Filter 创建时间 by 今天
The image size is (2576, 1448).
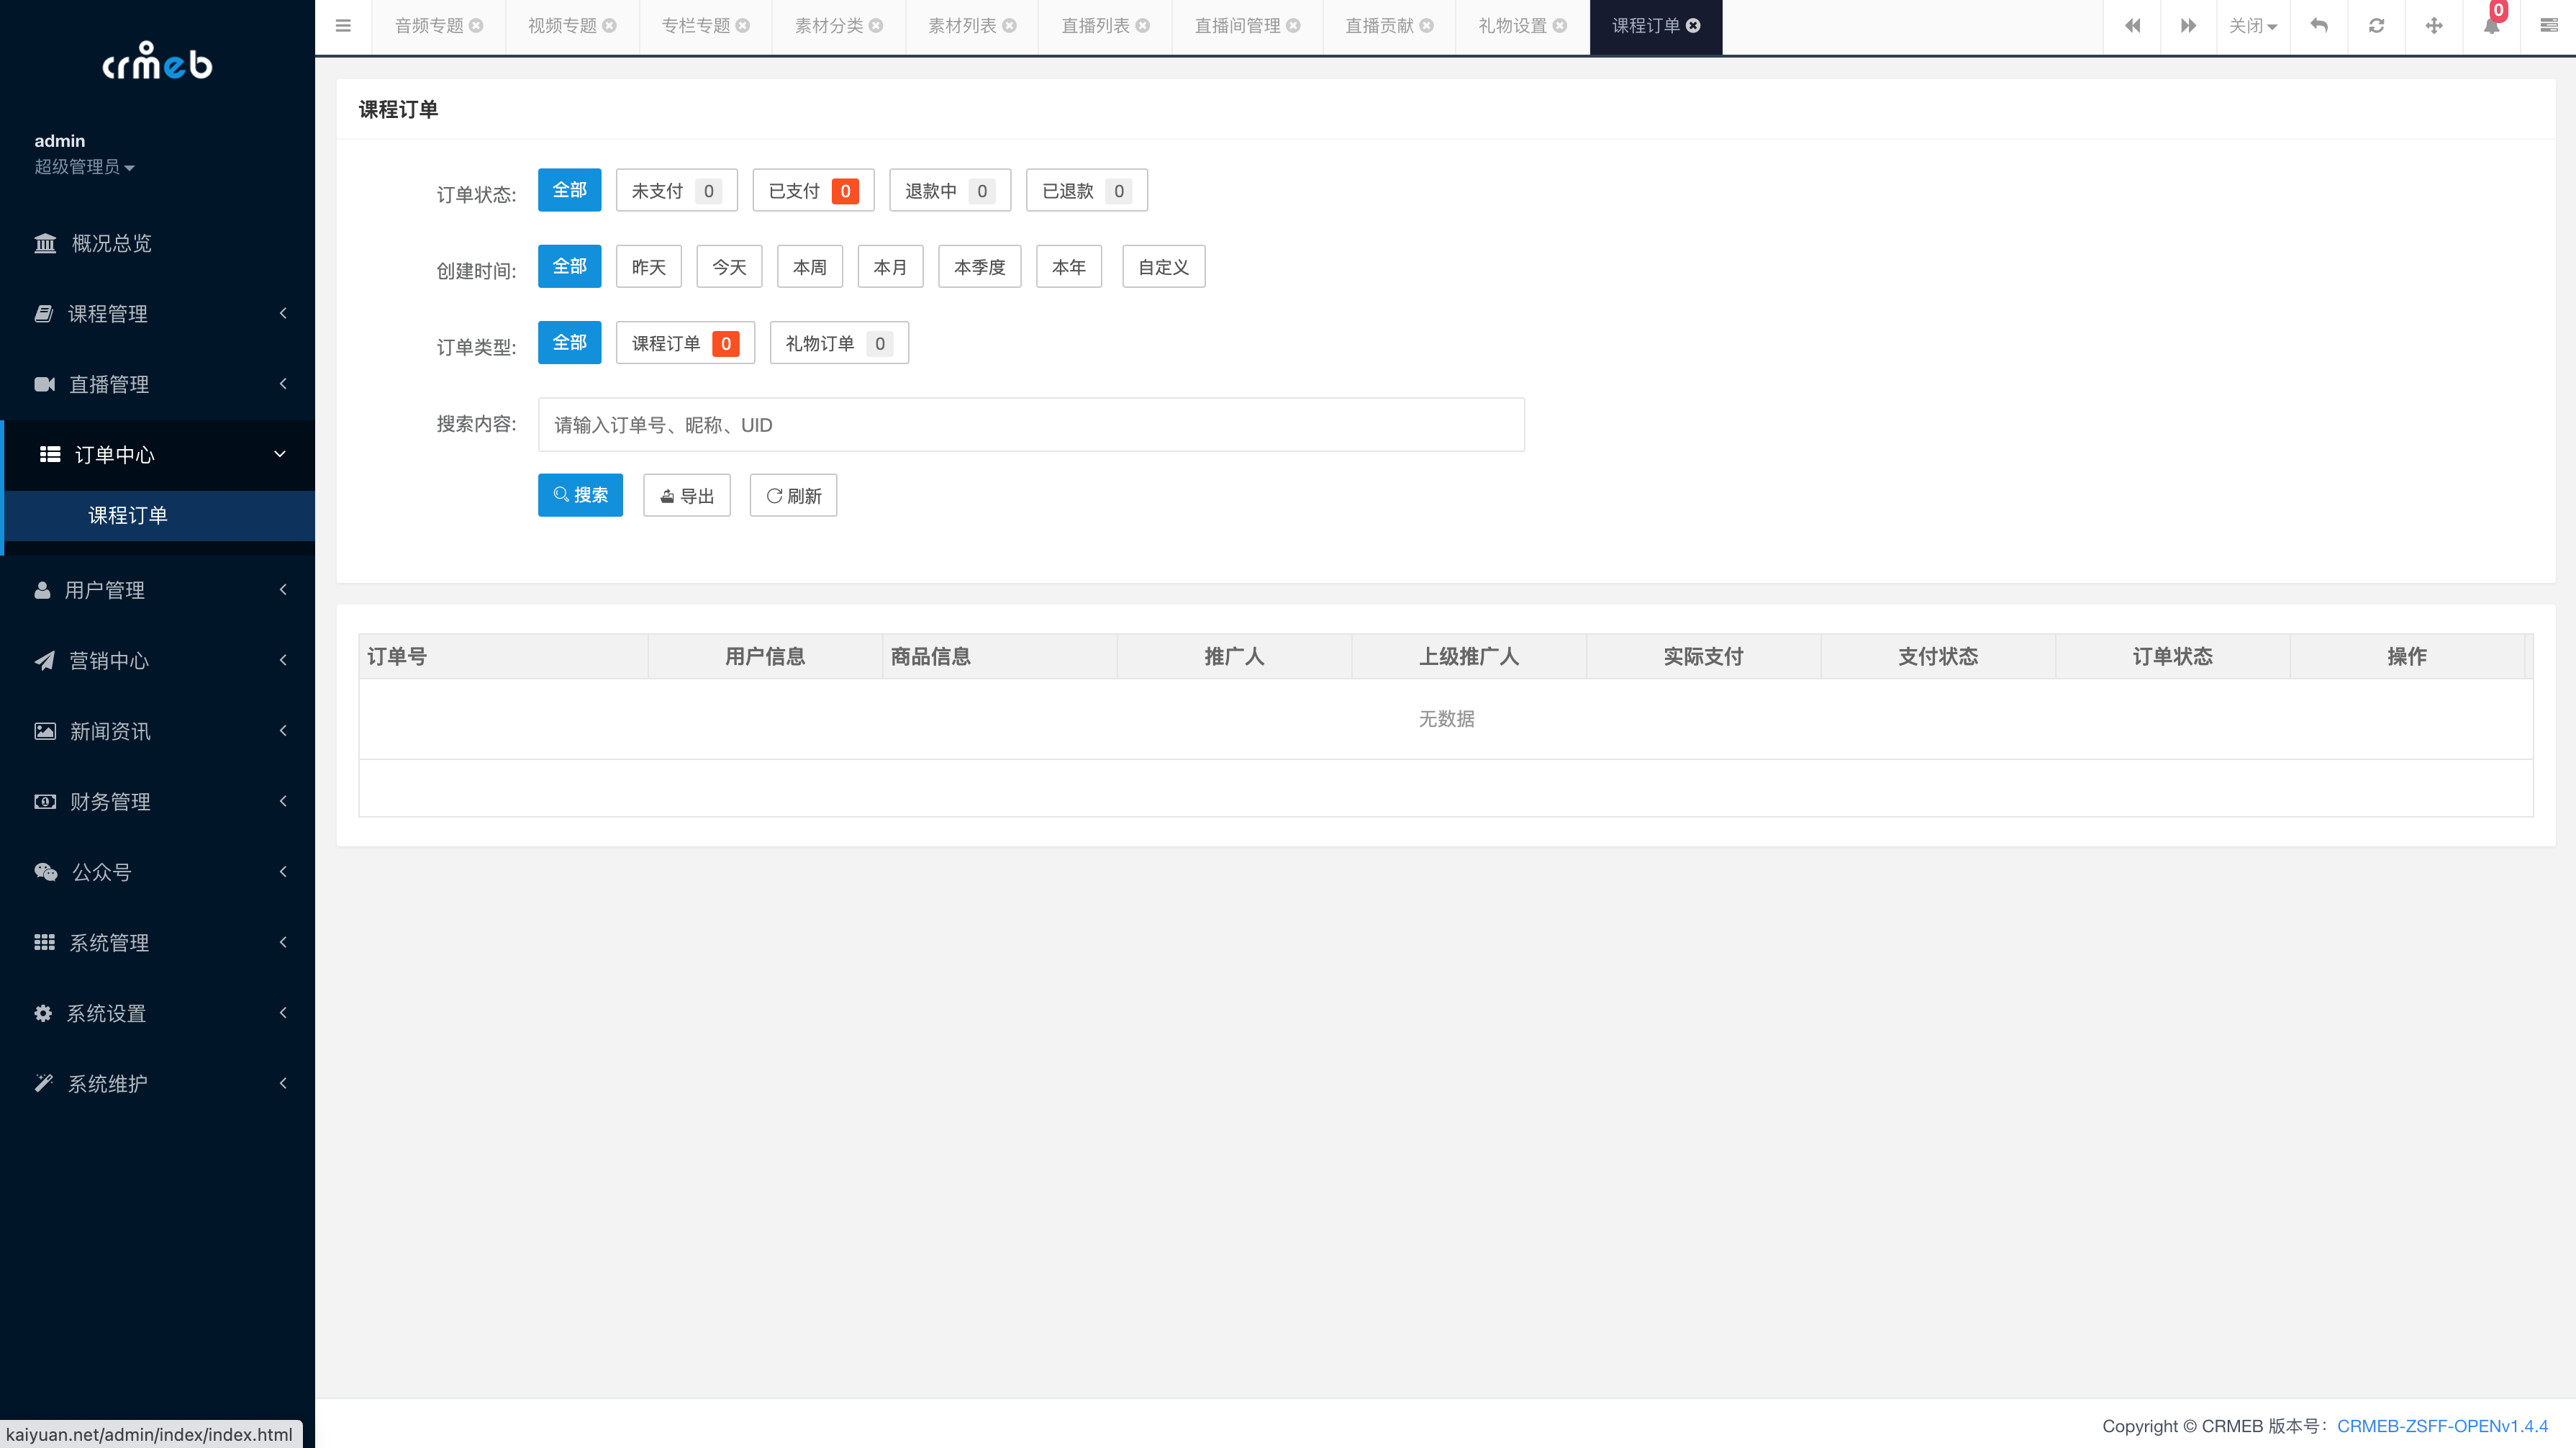[729, 266]
